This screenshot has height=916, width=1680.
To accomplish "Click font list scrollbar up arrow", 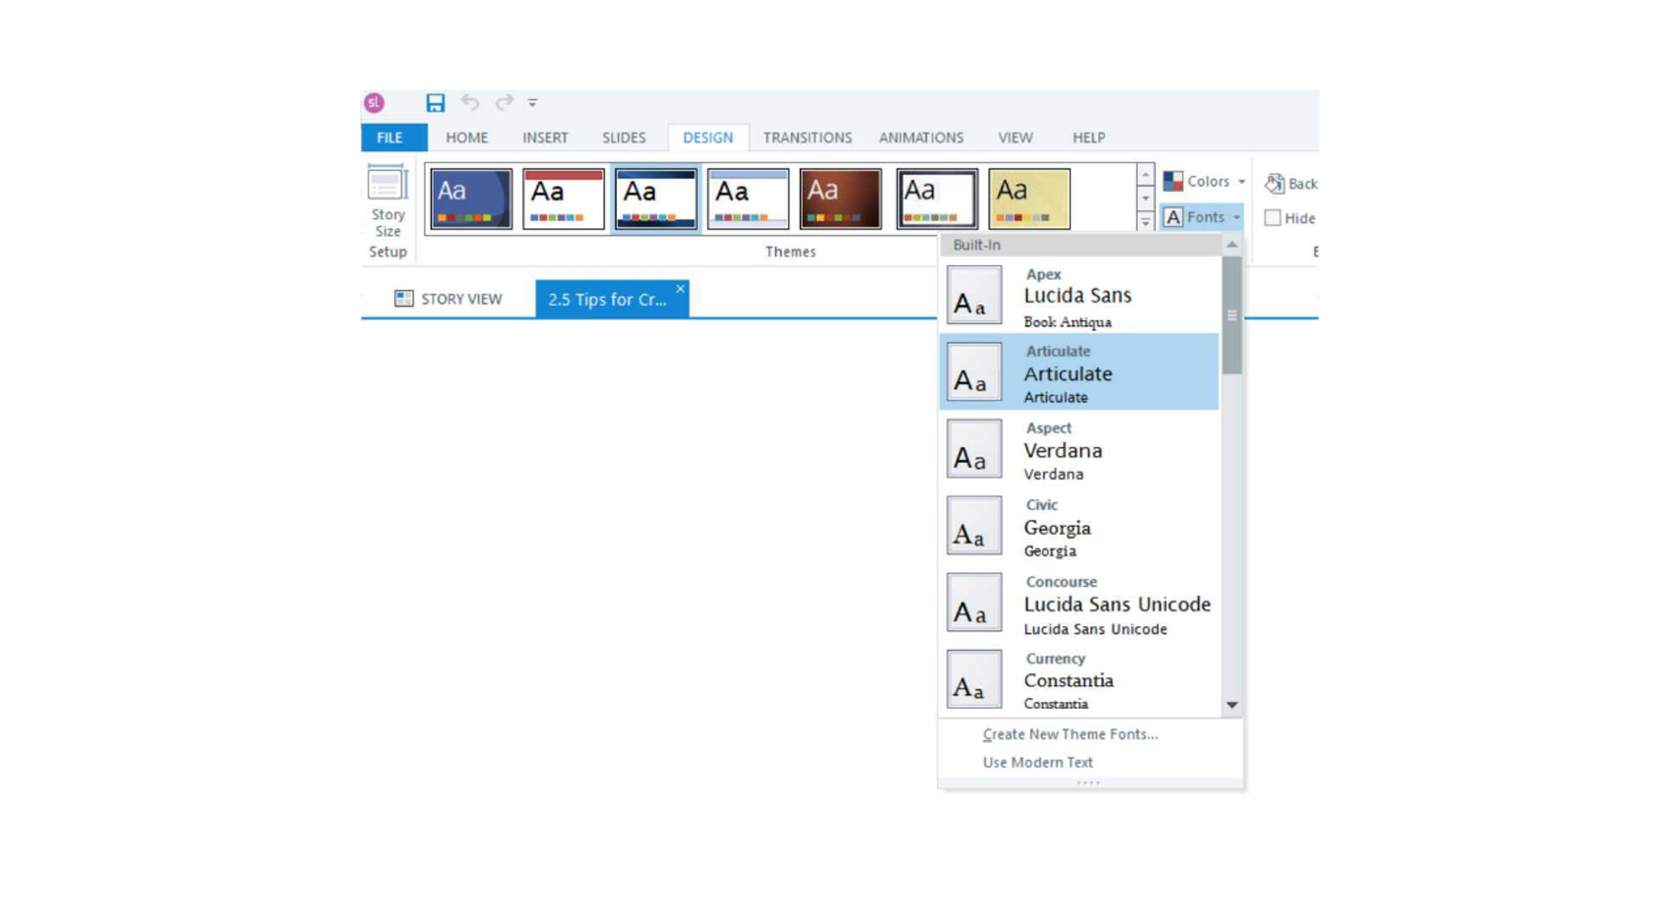I will point(1232,245).
